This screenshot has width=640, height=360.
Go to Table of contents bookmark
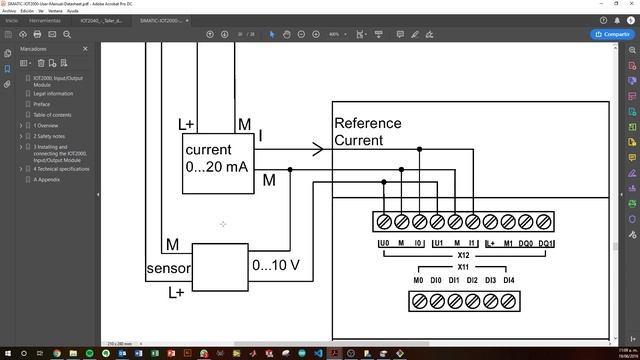point(52,115)
